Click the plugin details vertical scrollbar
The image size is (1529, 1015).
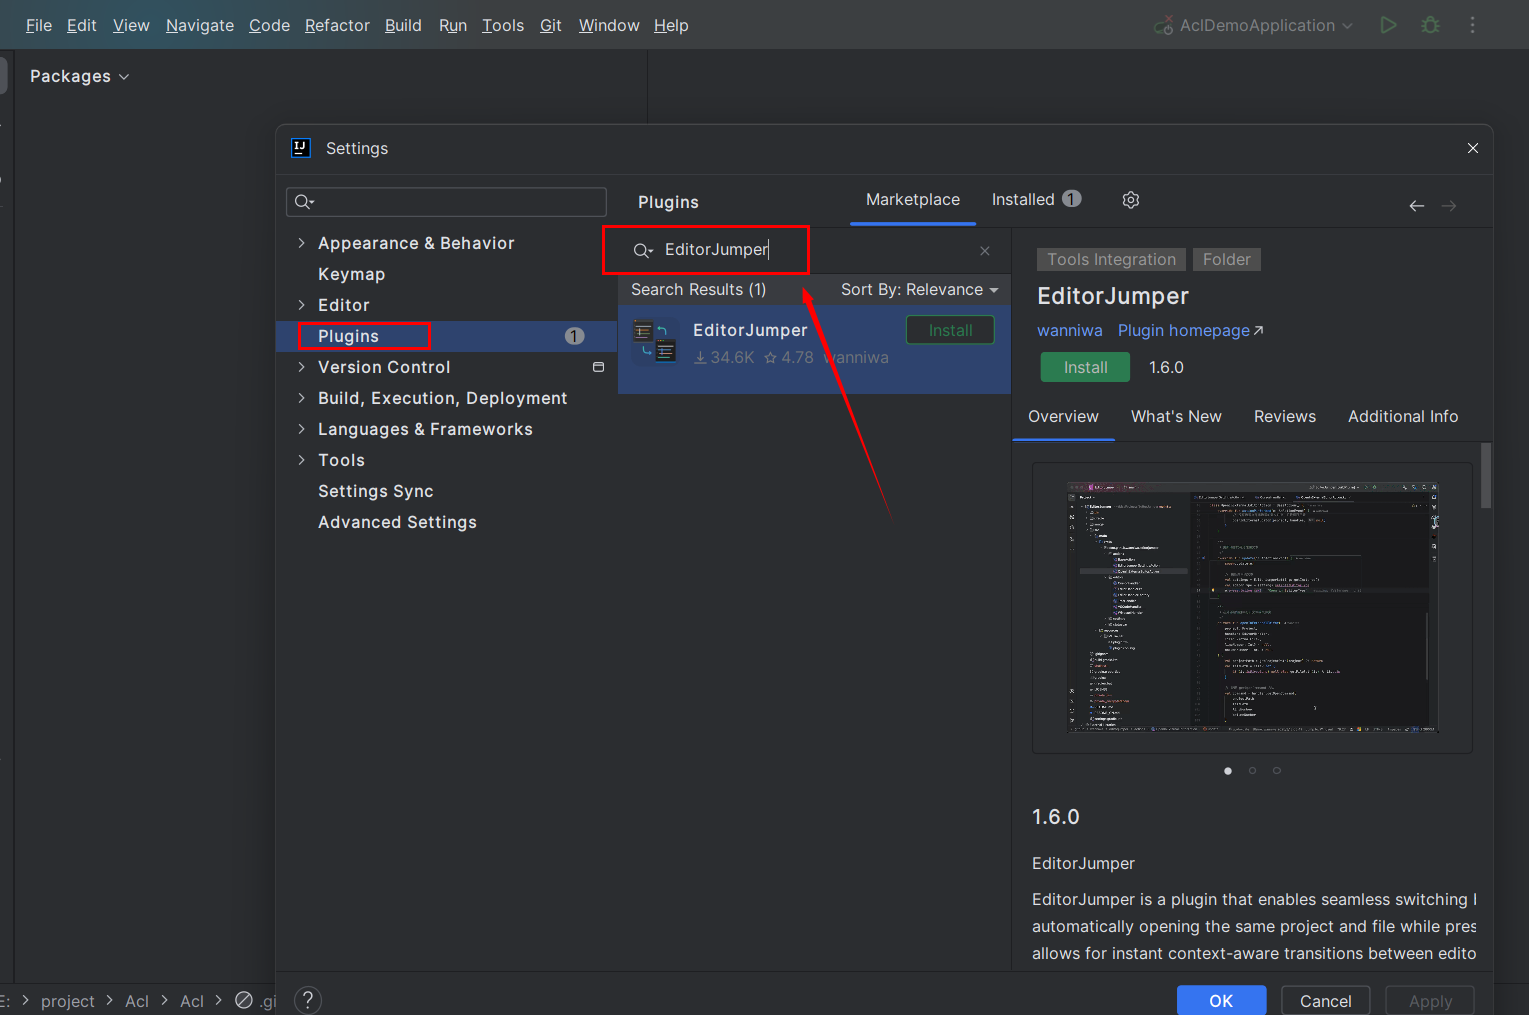click(x=1486, y=476)
